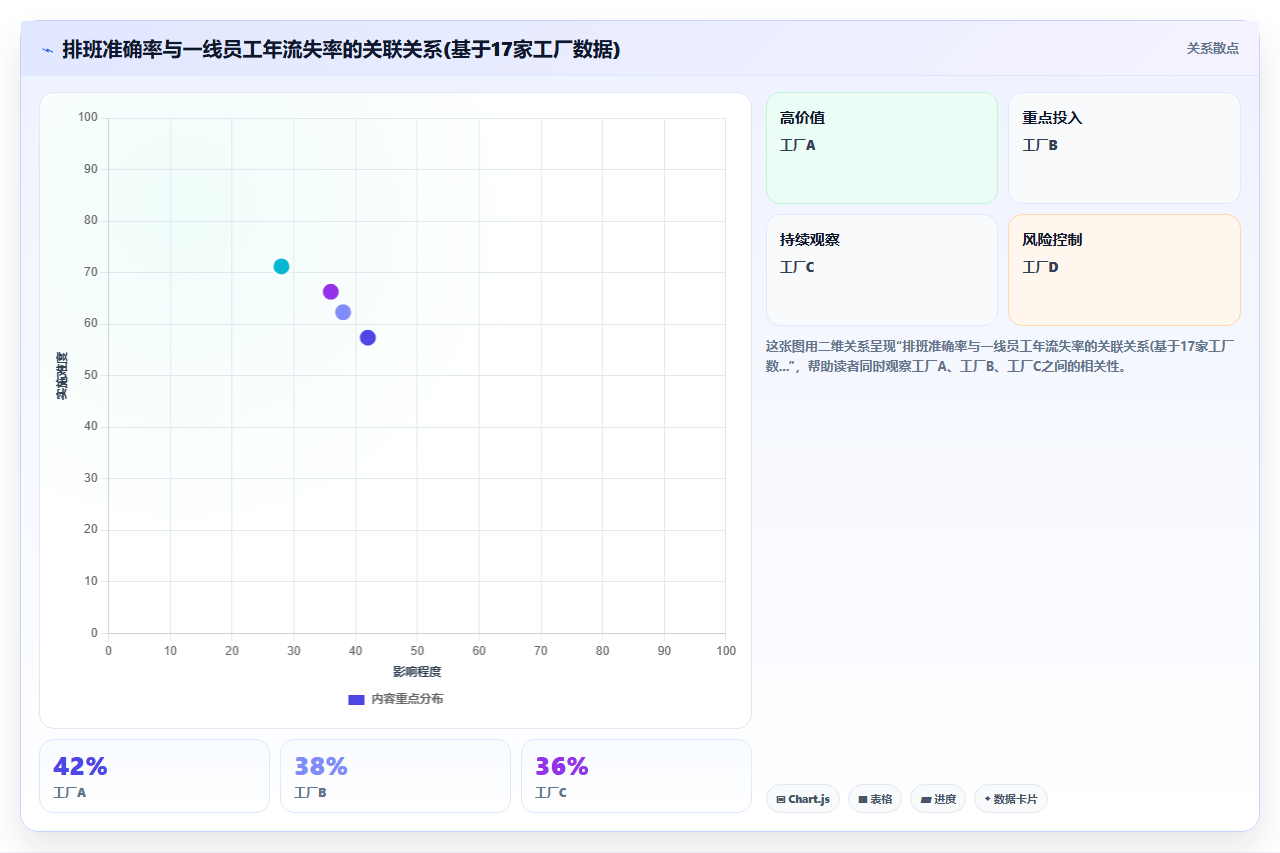This screenshot has width=1280, height=853.
Task: Click x-axis tick label 50
Action: click(x=417, y=651)
